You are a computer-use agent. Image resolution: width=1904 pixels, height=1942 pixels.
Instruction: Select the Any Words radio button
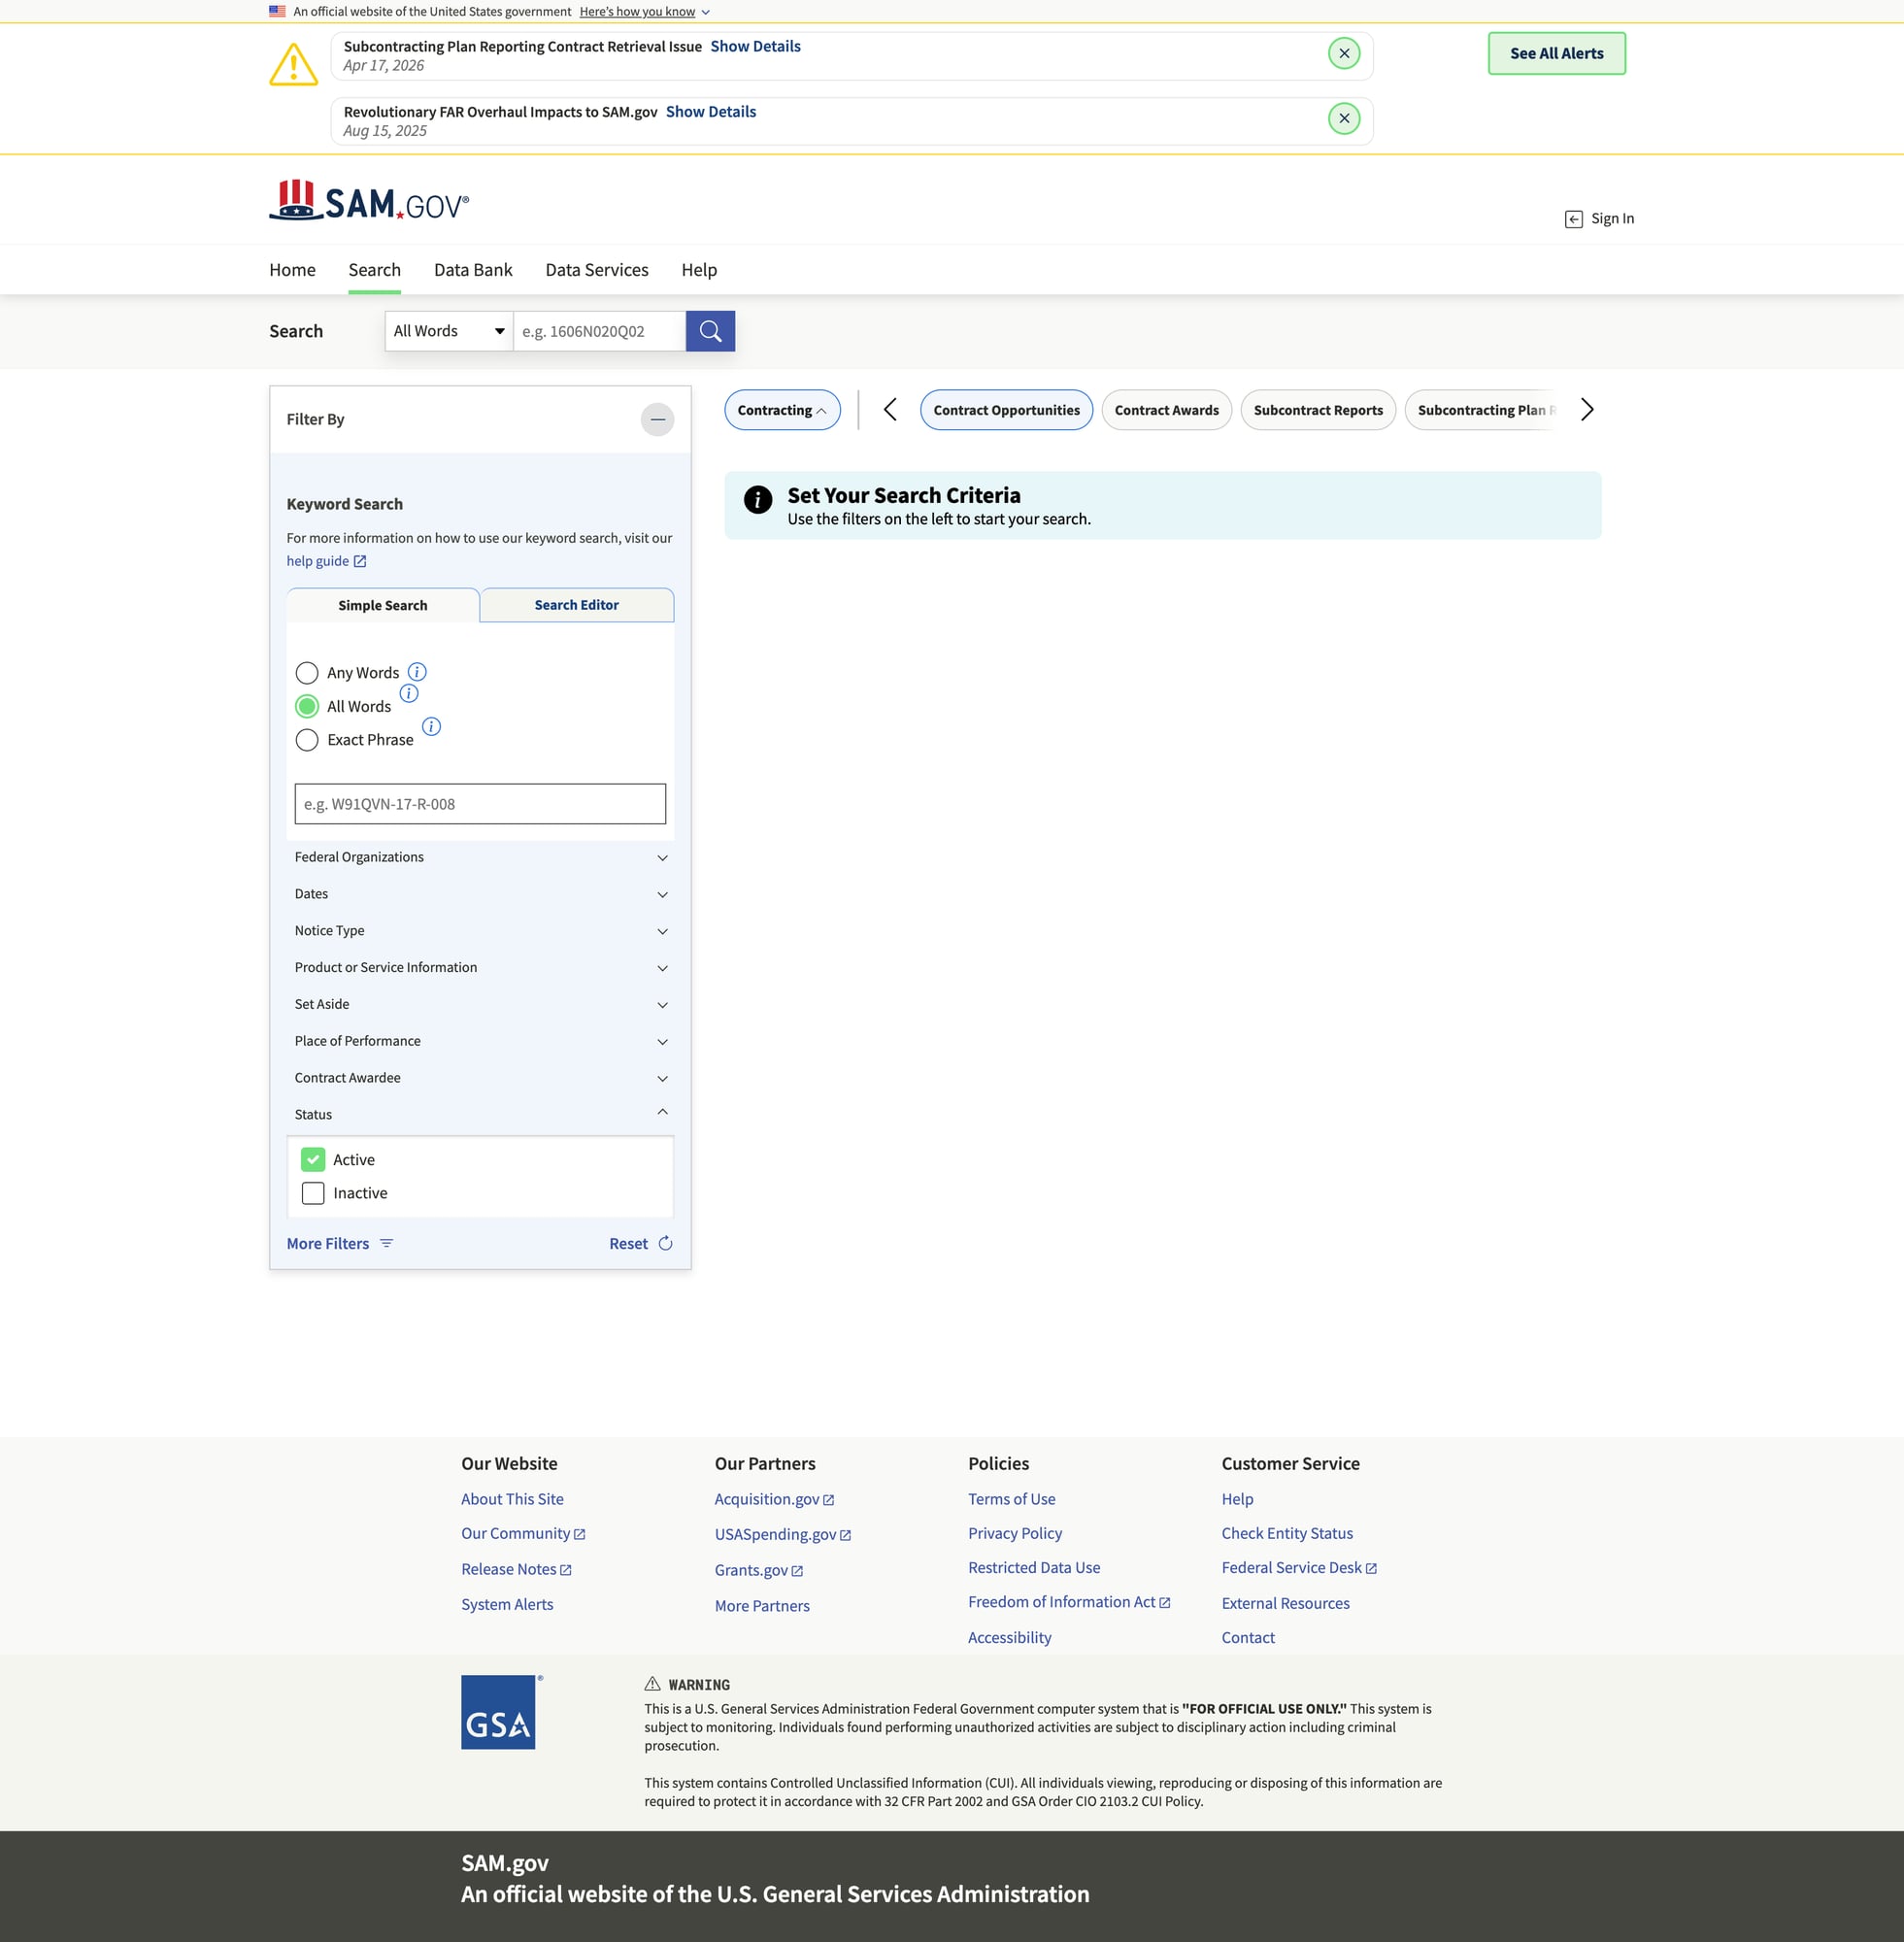click(307, 673)
